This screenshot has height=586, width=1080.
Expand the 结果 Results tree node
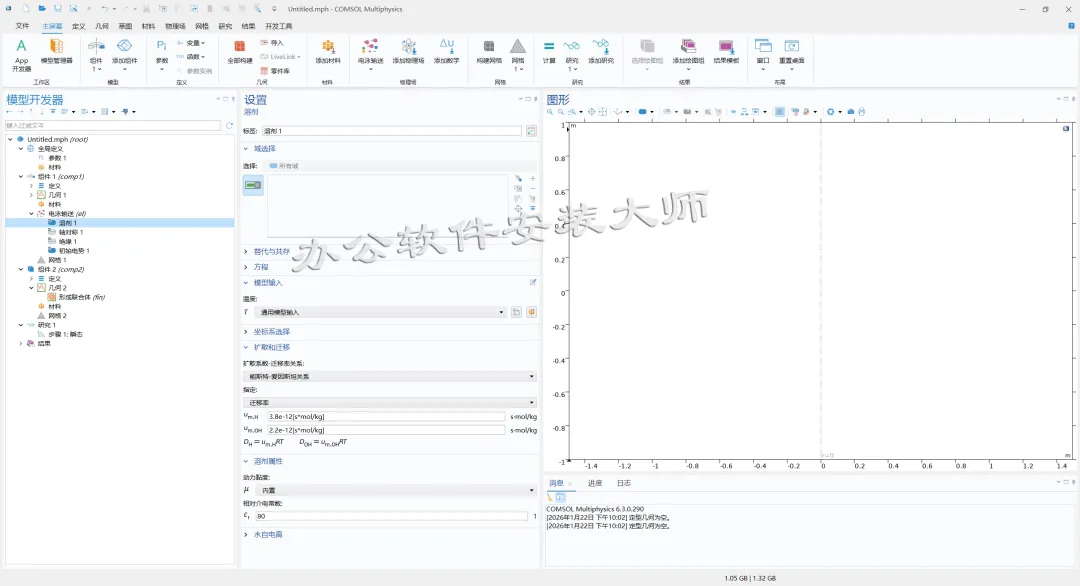(21, 344)
